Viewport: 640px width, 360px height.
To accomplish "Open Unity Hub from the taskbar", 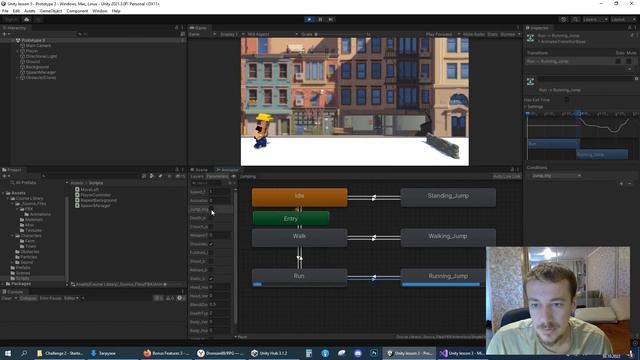I will [x=269, y=353].
